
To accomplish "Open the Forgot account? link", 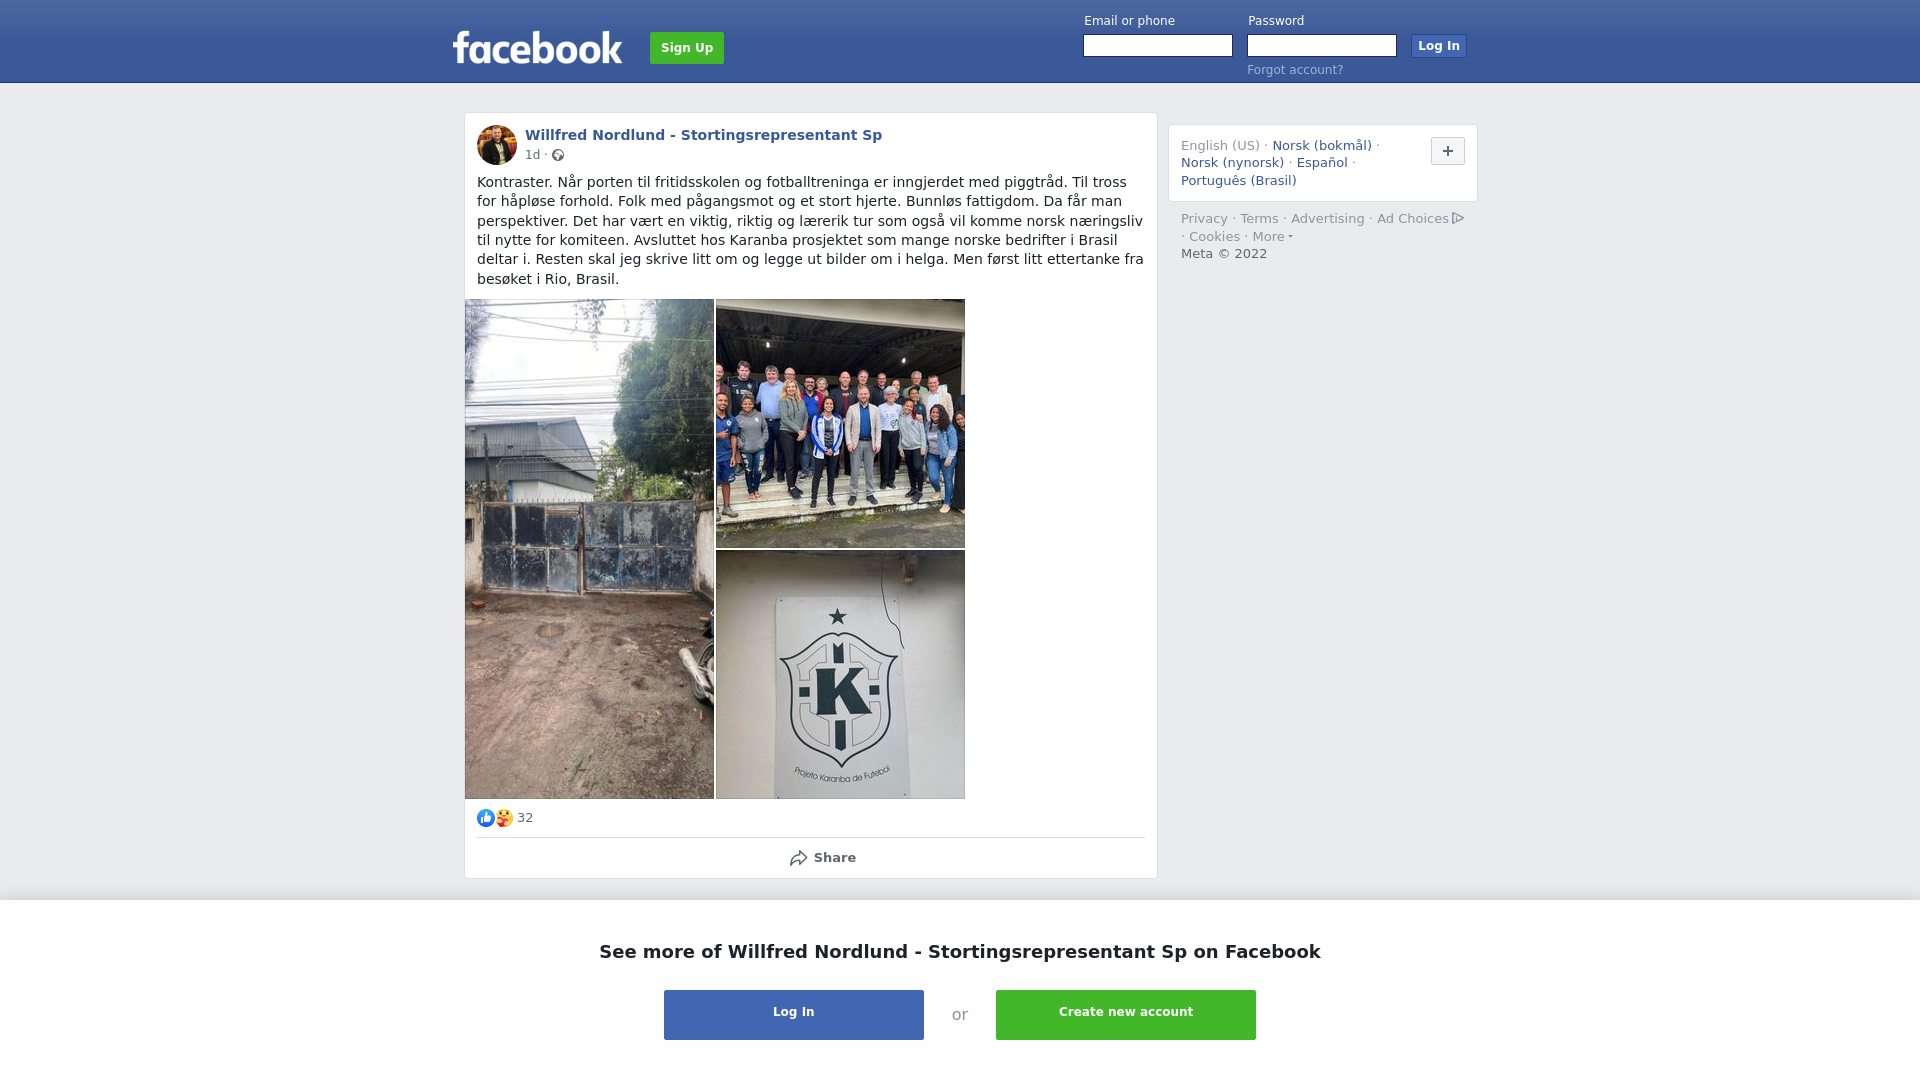I will (x=1295, y=70).
